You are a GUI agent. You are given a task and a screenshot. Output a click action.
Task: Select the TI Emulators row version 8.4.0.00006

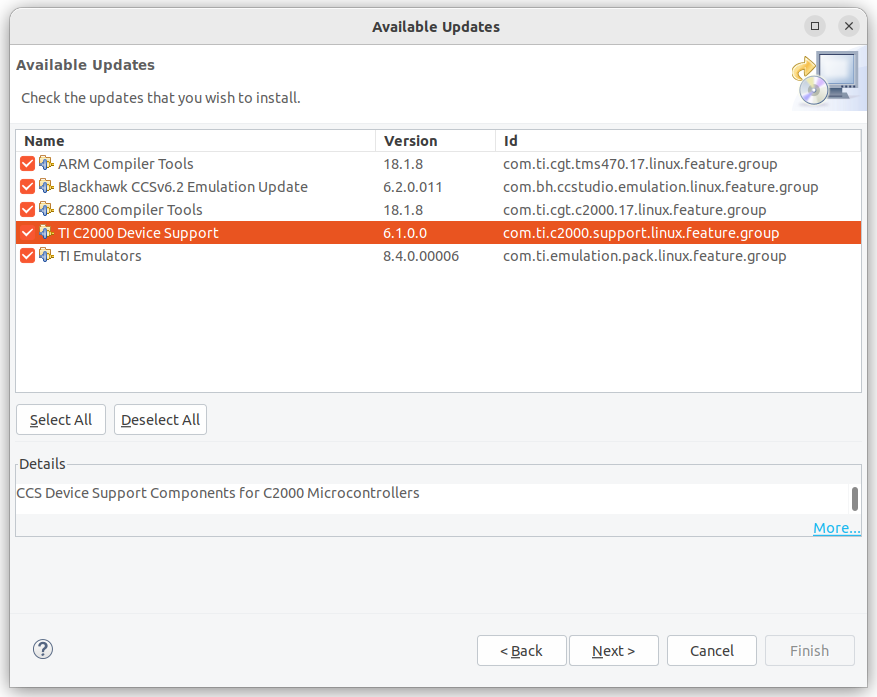[x=421, y=256]
